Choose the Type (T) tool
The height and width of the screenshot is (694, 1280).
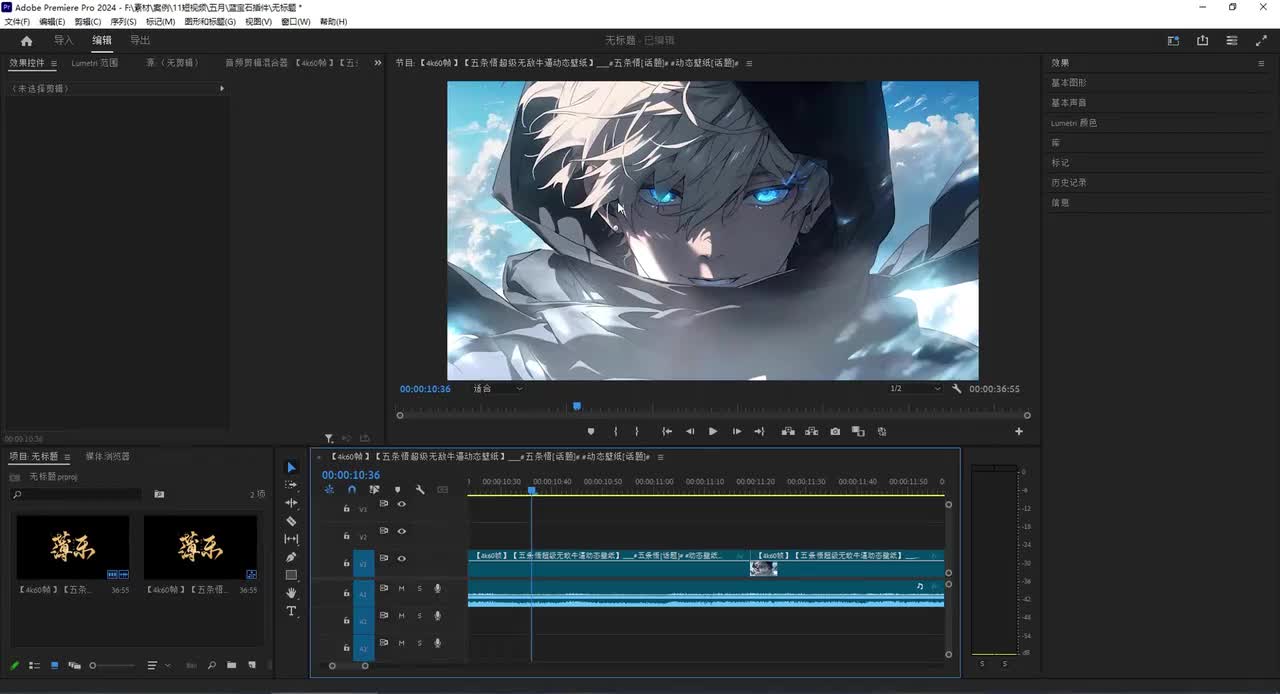(291, 611)
